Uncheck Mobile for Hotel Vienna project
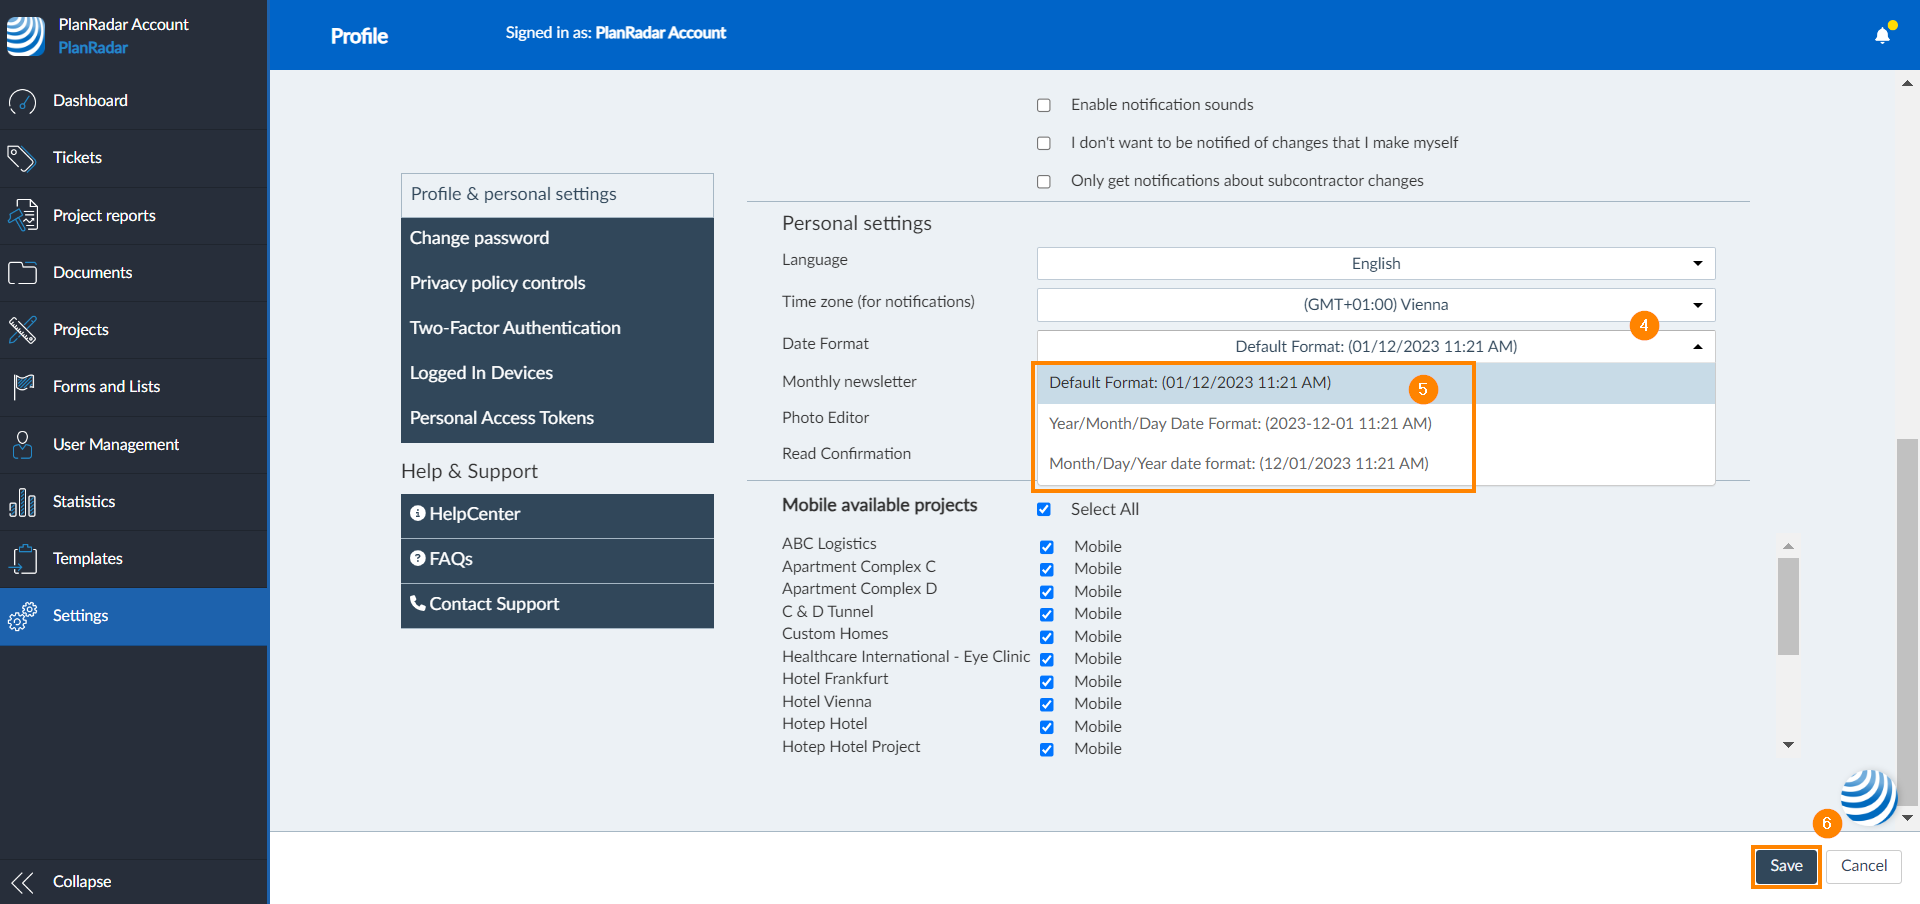Viewport: 1920px width, 904px height. tap(1047, 704)
